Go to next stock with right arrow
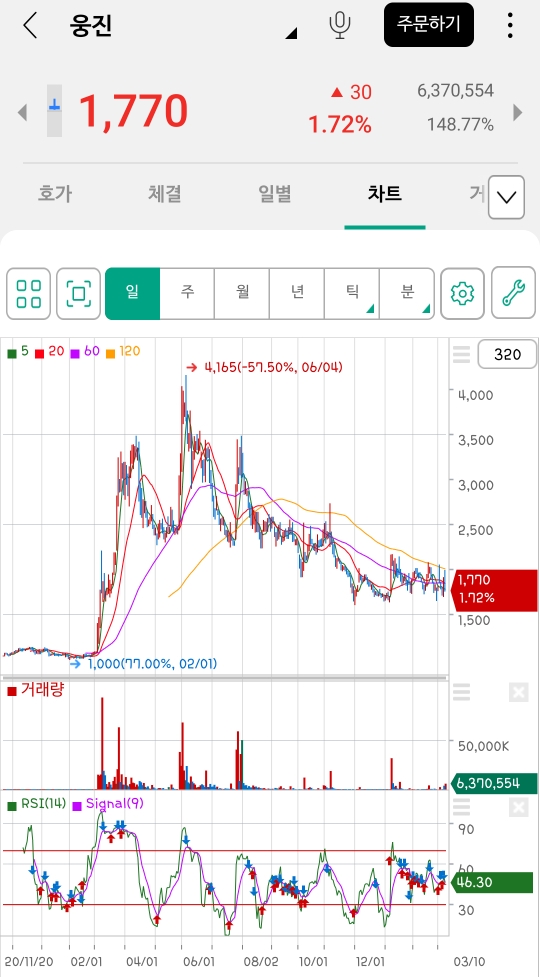The height and width of the screenshot is (977, 540). pyautogui.click(x=518, y=113)
